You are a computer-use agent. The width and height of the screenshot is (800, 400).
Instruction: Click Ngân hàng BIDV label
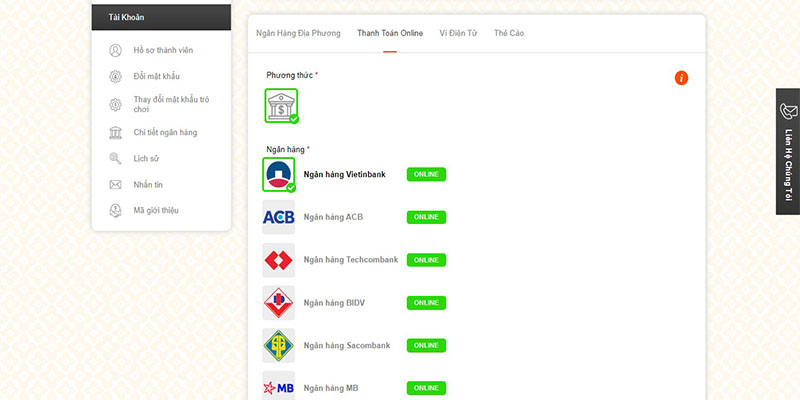click(334, 303)
